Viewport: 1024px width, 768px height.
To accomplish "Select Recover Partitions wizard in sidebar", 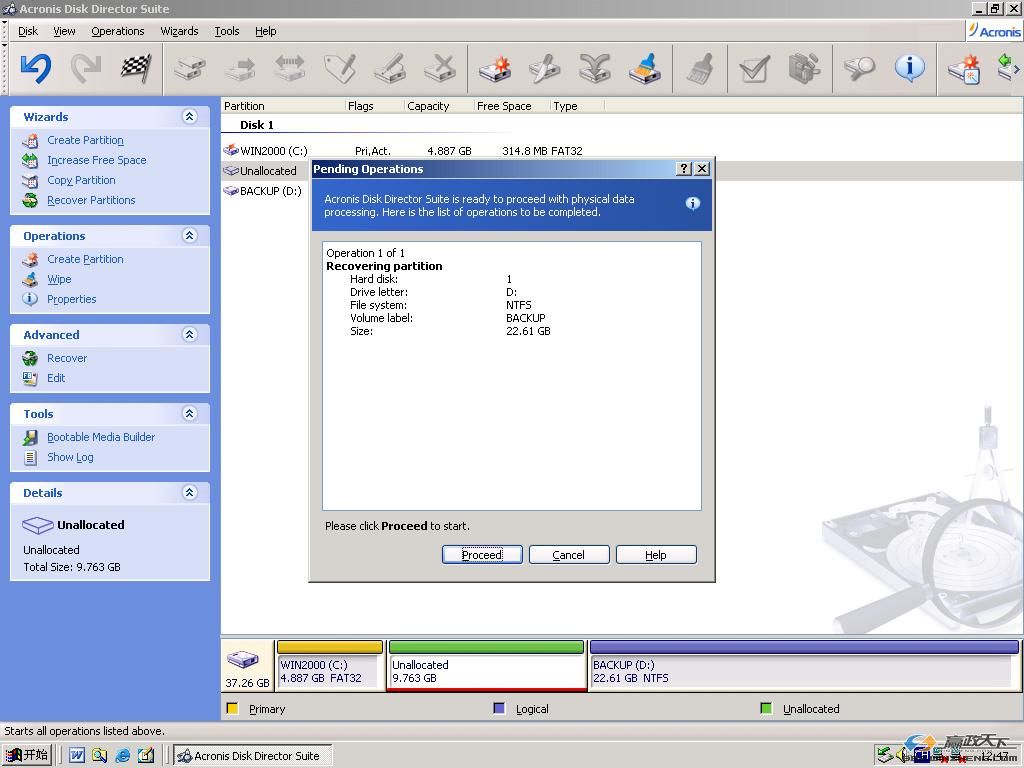I will click(91, 200).
